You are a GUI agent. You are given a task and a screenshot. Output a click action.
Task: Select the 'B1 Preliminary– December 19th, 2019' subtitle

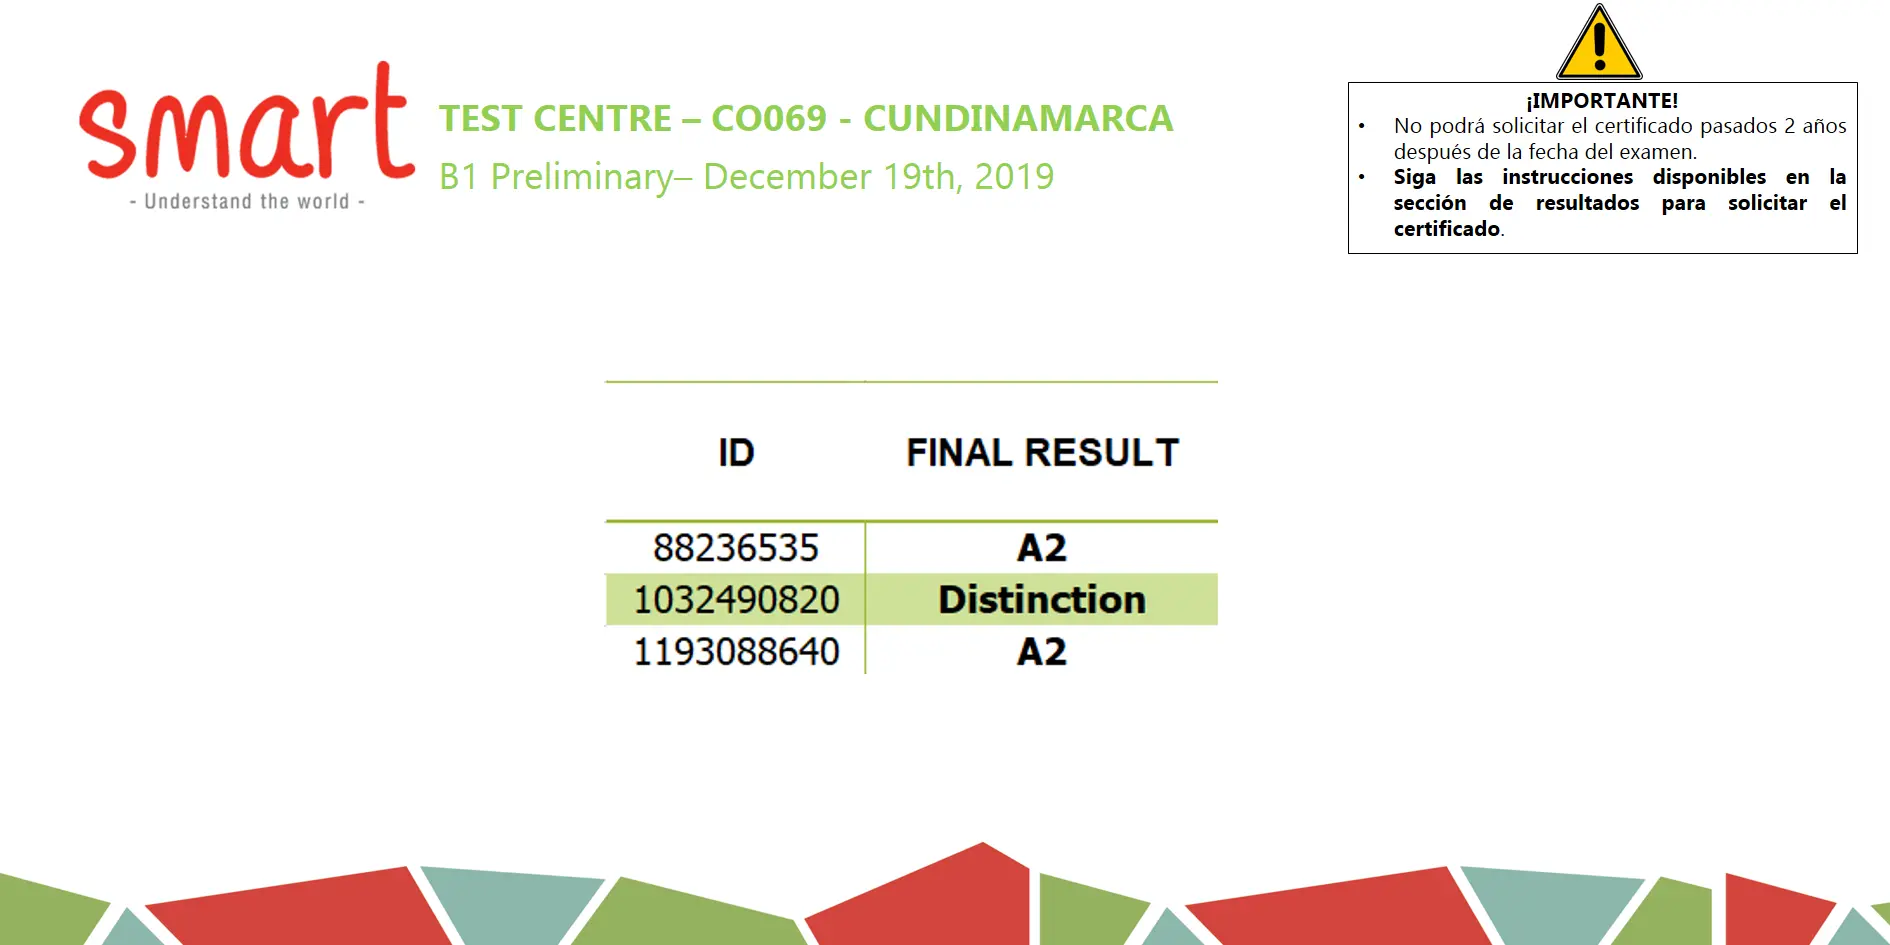[746, 177]
